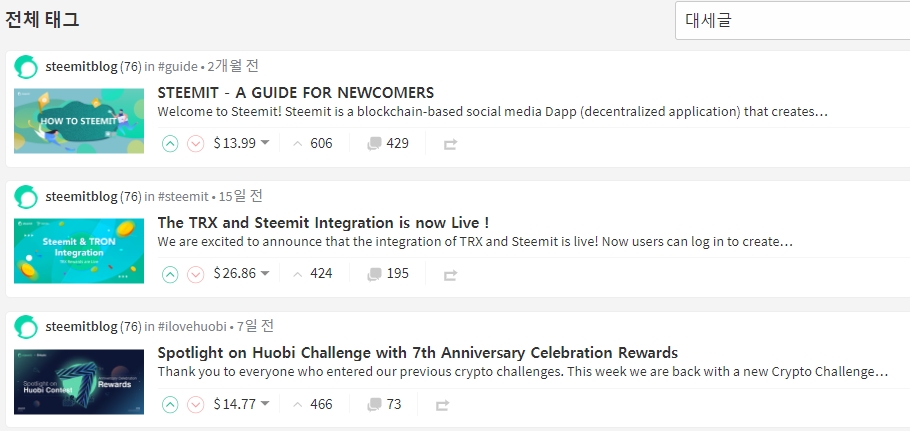910x431 pixels.
Task: Open the Steemit & TRON Integration thumbnail
Action: [78, 251]
